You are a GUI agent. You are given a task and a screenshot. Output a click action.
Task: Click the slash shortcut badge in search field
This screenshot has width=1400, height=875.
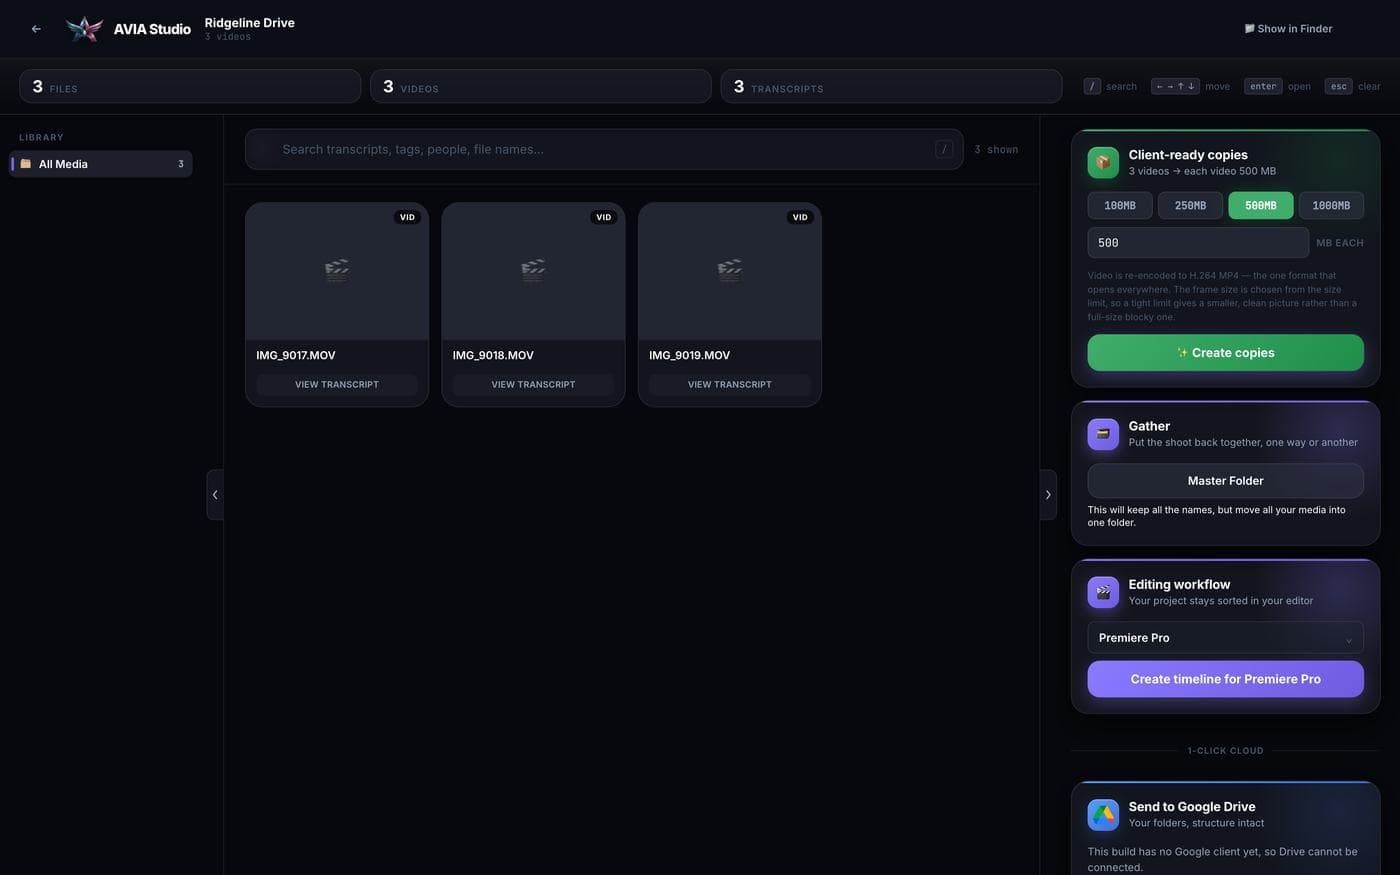(944, 149)
